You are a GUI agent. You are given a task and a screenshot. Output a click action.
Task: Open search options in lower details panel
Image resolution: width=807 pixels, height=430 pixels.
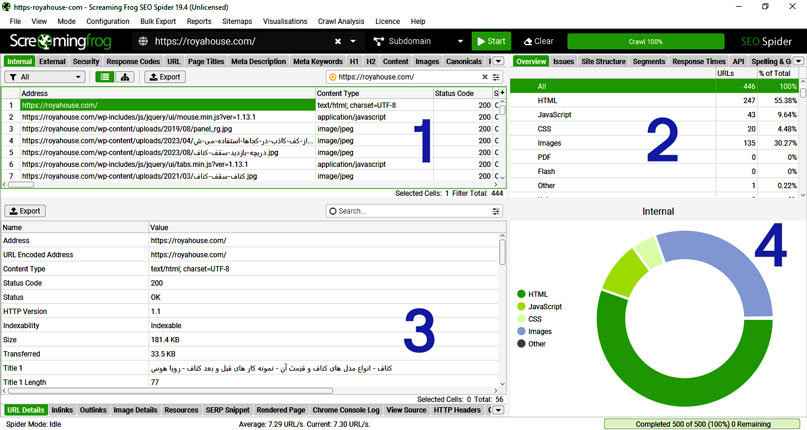point(496,211)
